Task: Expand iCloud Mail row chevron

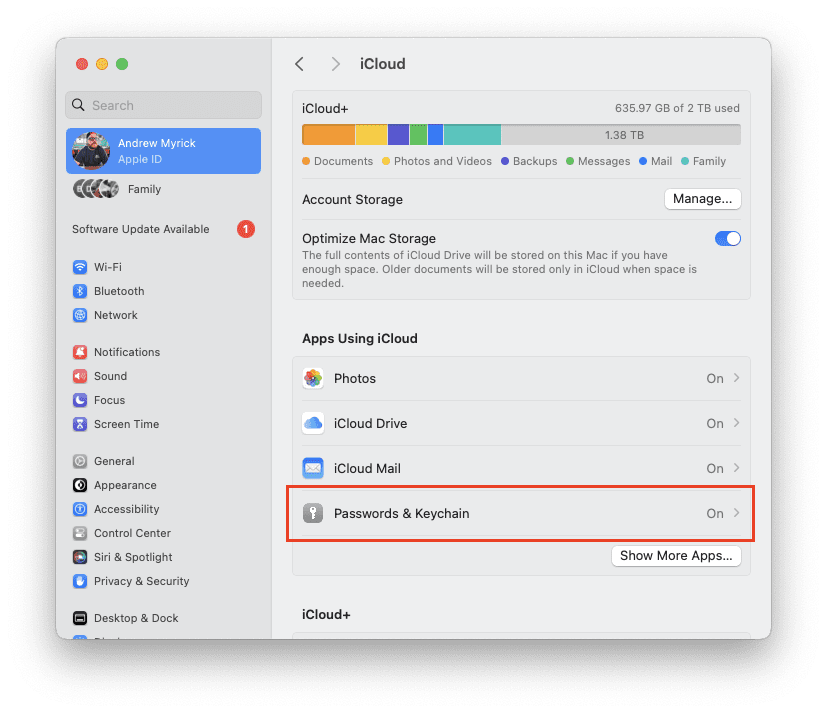Action: coord(737,468)
